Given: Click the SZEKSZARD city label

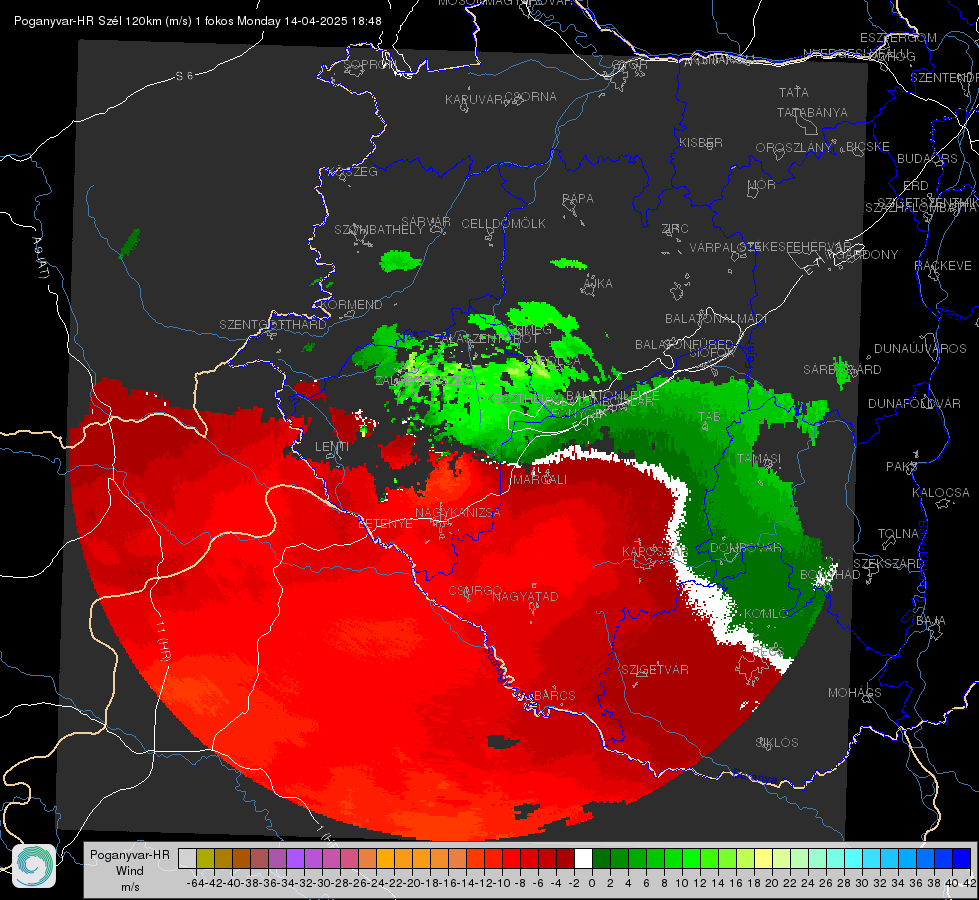Looking at the screenshot, I should tap(888, 564).
